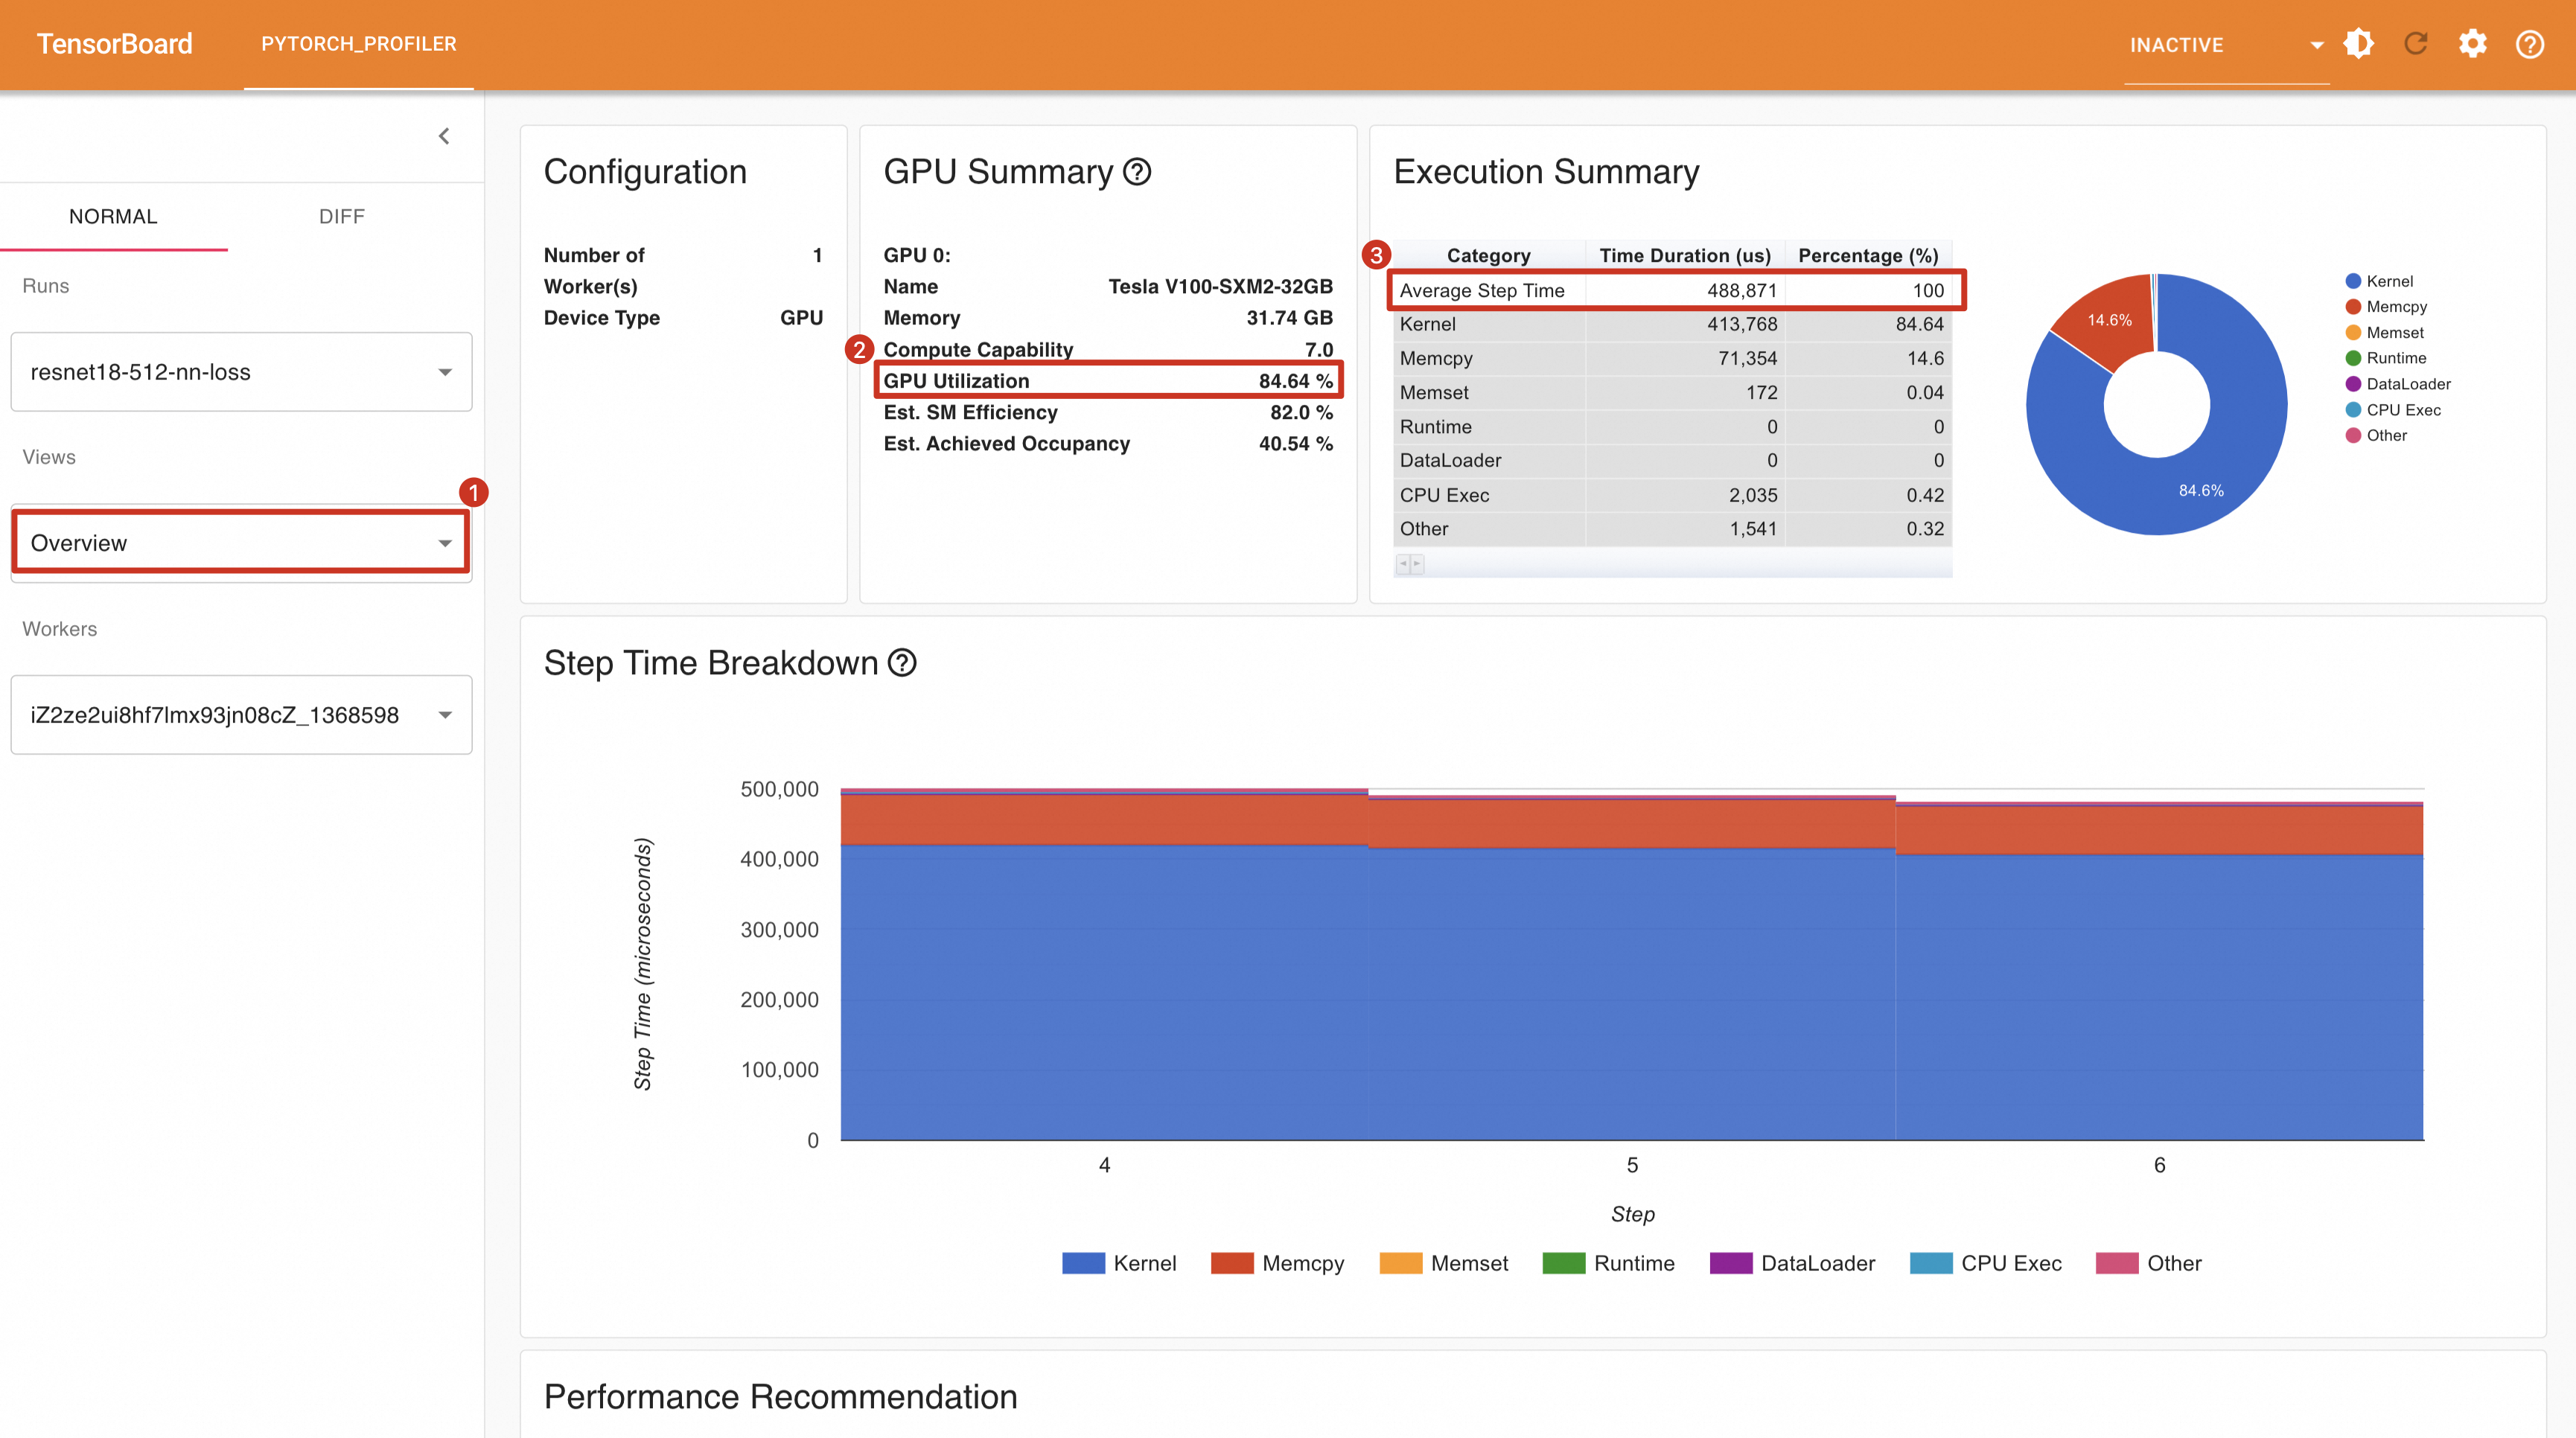2576x1438 pixels.
Task: Select the Memset row in Execution Summary table
Action: coord(1672,393)
